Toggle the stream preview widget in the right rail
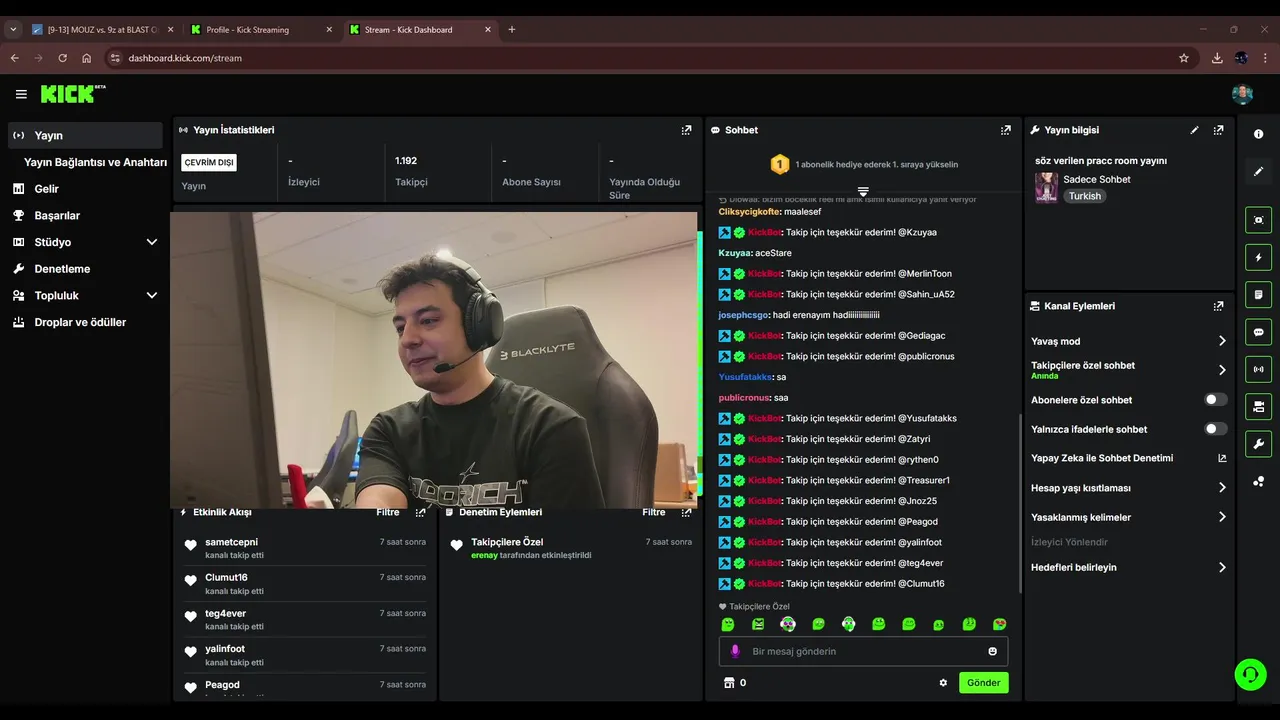1280x720 pixels. click(x=1258, y=220)
